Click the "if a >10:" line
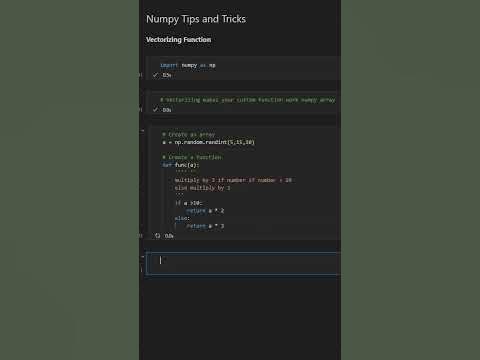This screenshot has height=360, width=480. [189, 203]
